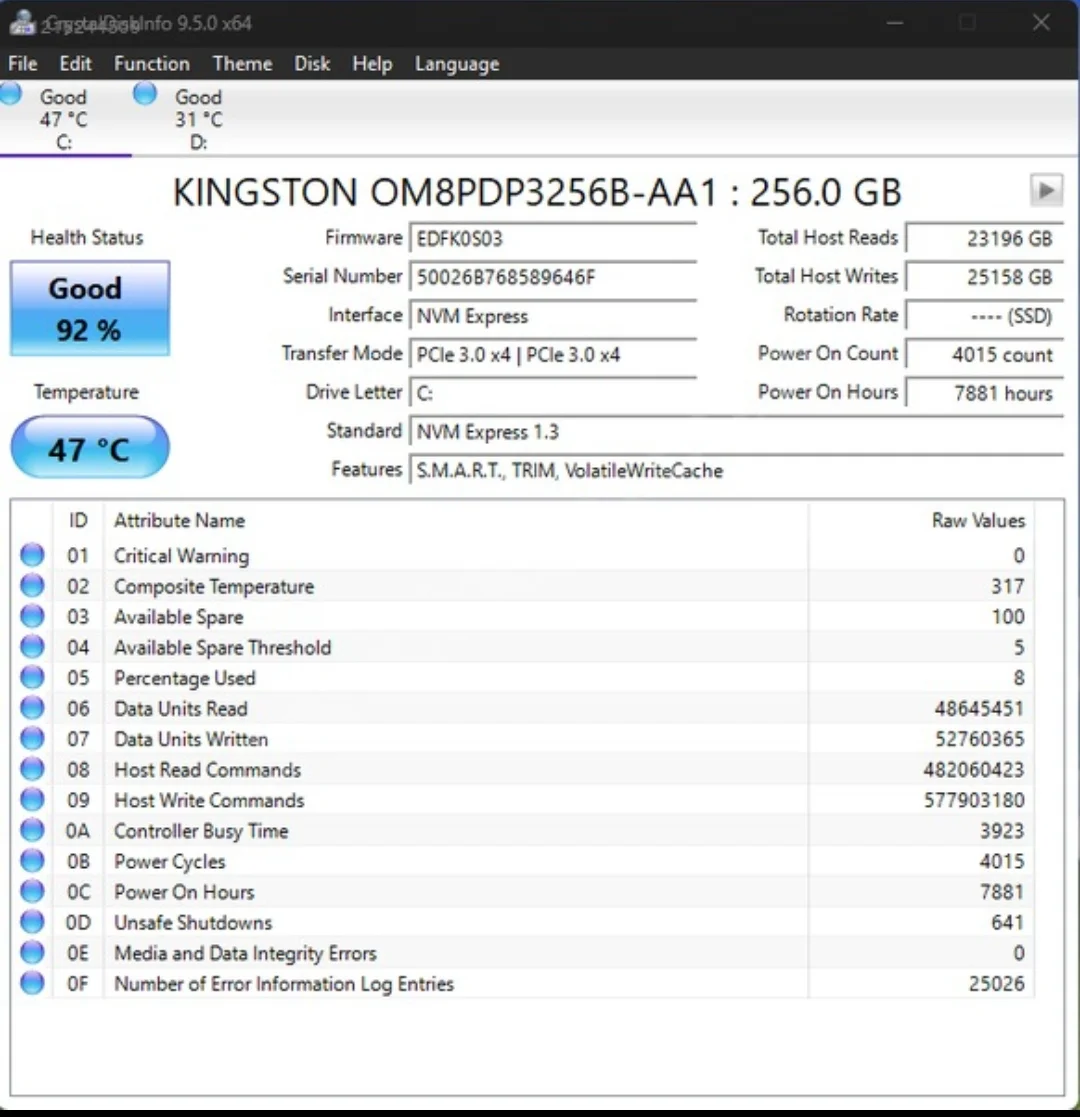
Task: Click the Power On Hours value 7881 hours
Action: pos(985,393)
